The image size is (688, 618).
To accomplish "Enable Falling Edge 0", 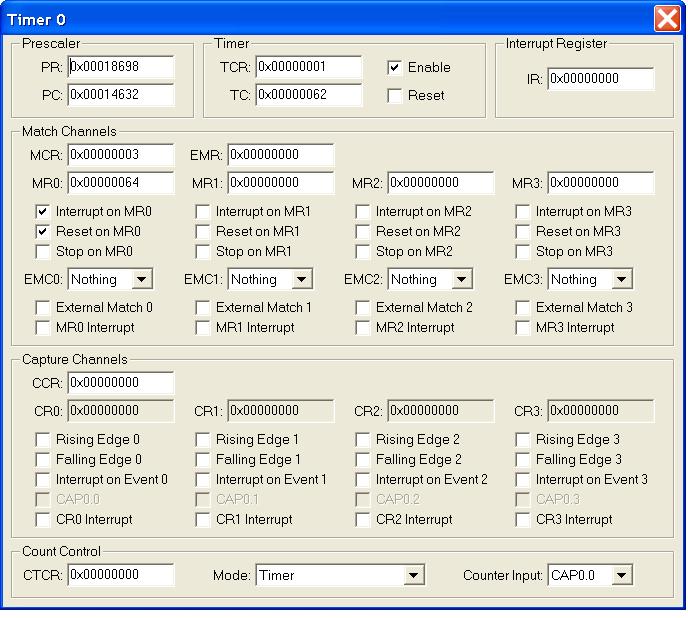I will (x=42, y=460).
